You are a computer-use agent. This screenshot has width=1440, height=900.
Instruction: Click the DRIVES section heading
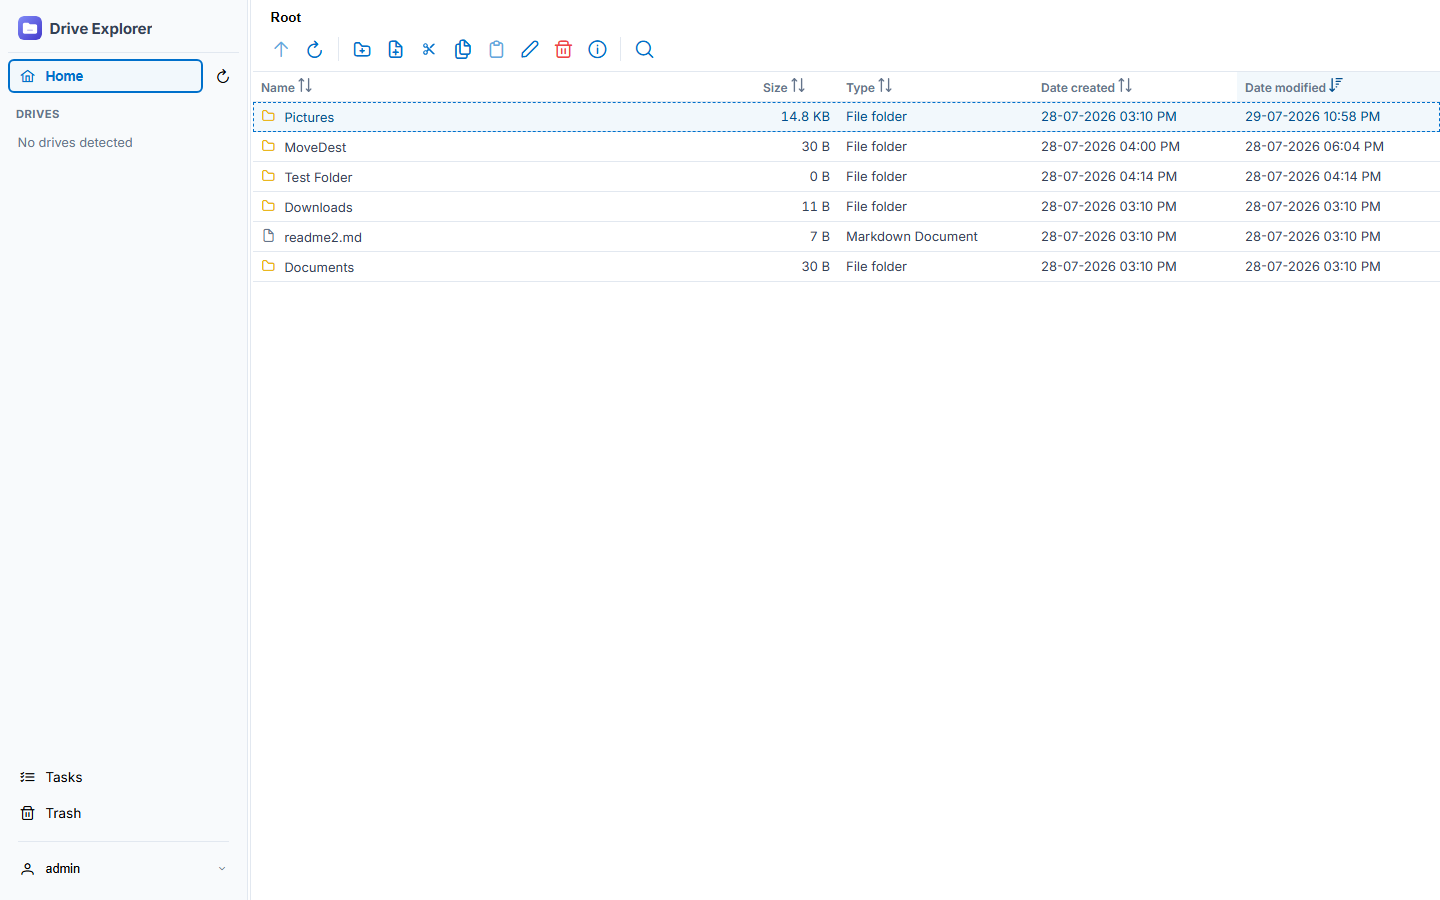click(x=38, y=114)
